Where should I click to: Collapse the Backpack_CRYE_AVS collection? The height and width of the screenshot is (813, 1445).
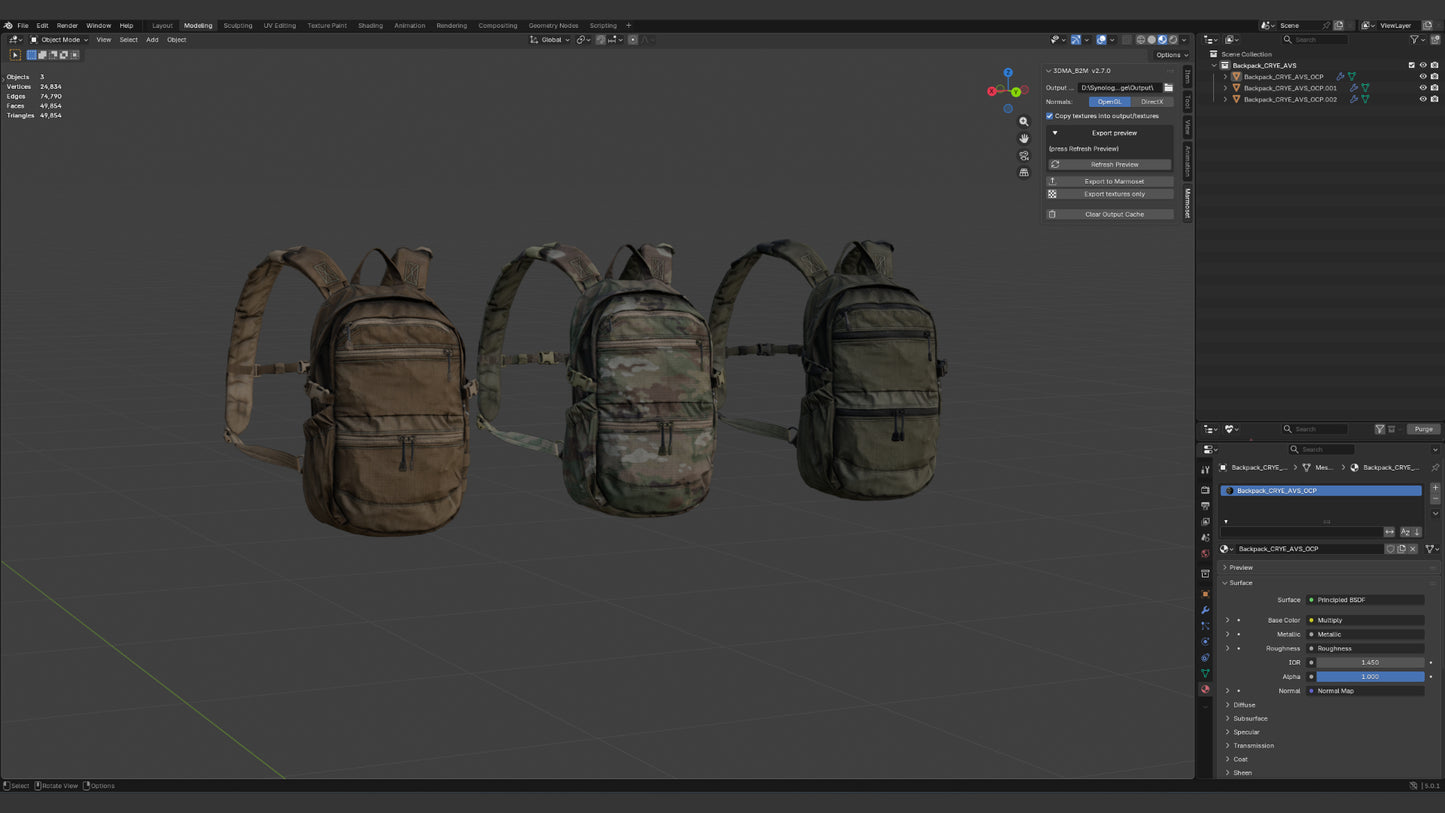click(x=1215, y=65)
